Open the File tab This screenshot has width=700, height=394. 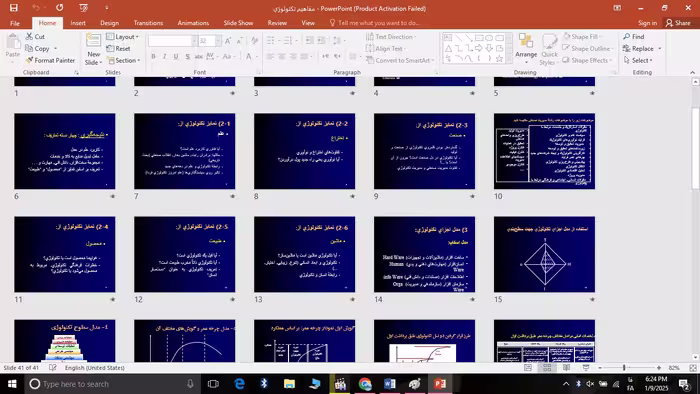(15, 23)
